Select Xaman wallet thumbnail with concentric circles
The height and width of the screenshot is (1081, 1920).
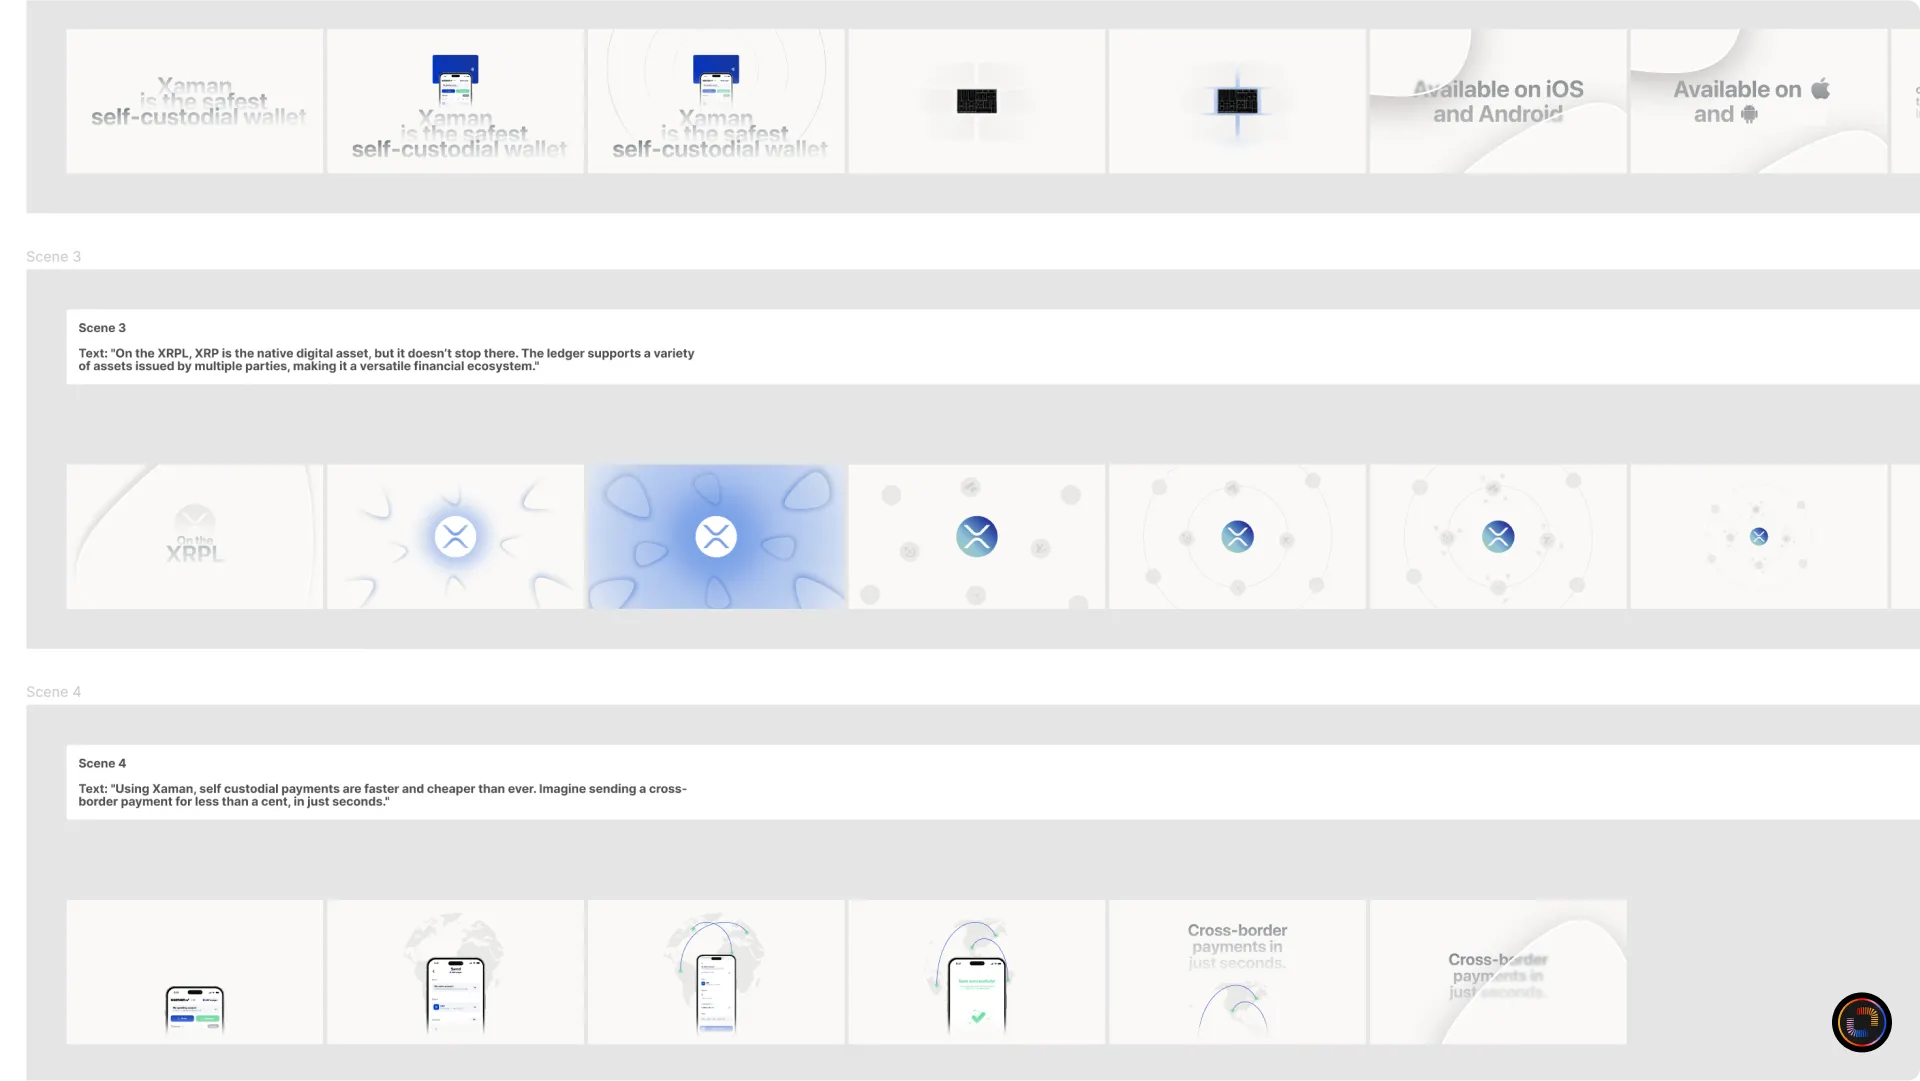pos(716,101)
